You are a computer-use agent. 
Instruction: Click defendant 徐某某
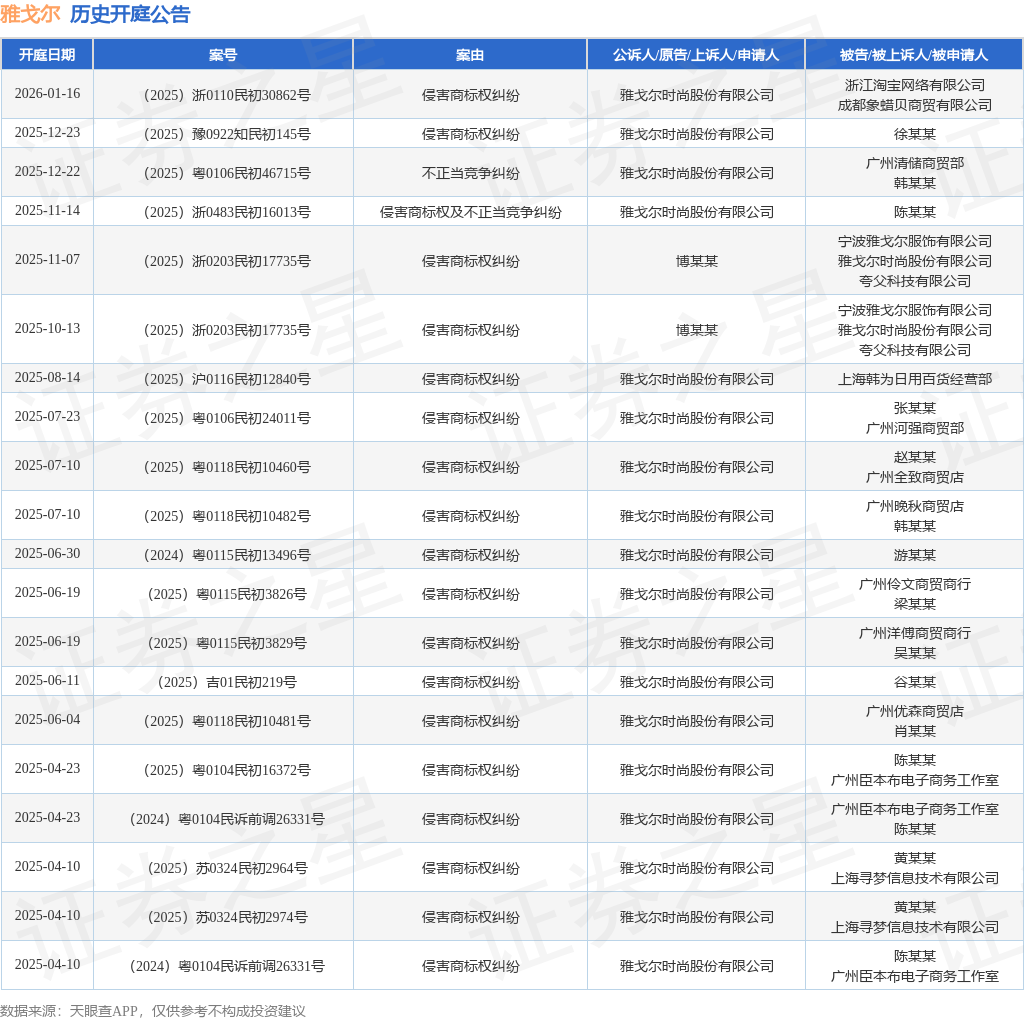pos(914,135)
